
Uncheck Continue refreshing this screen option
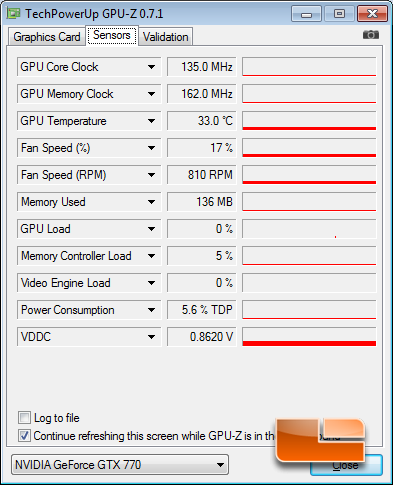point(24,435)
